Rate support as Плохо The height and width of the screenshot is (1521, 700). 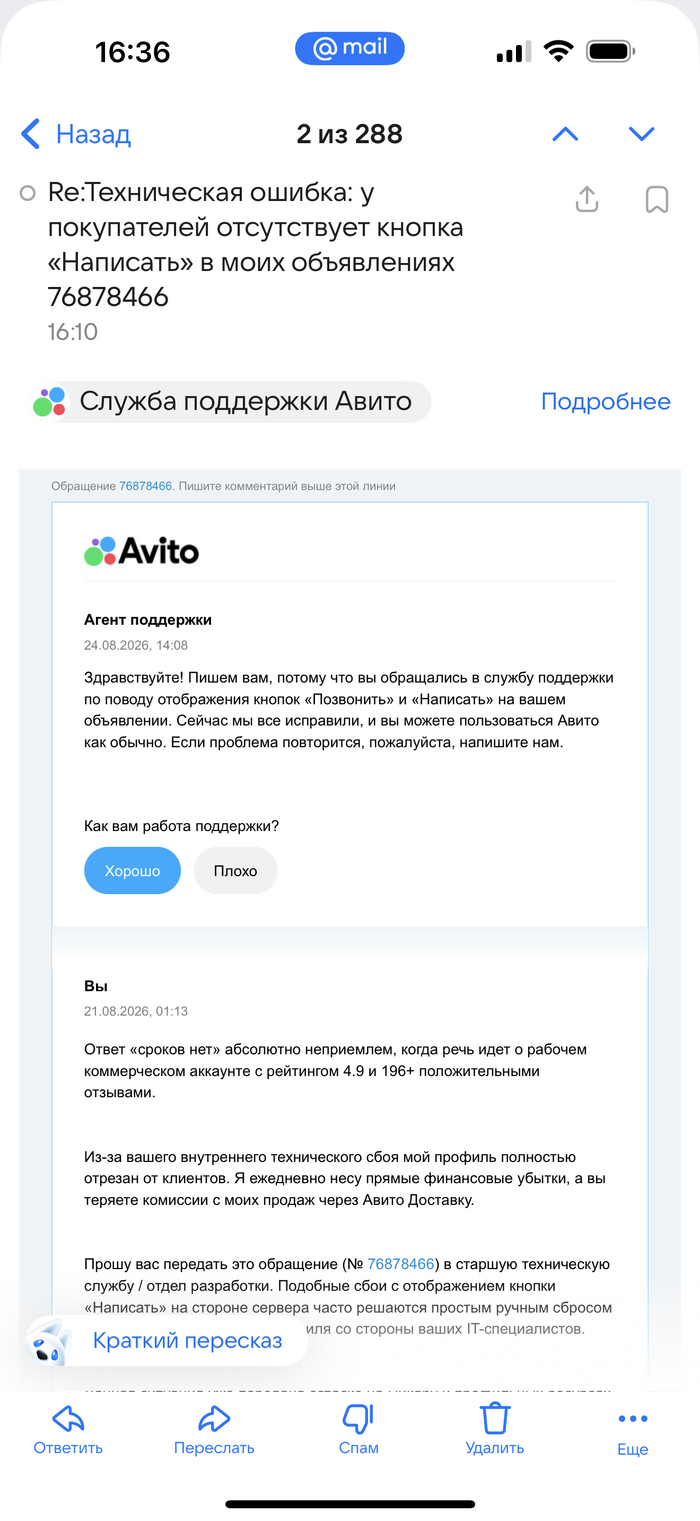[235, 870]
